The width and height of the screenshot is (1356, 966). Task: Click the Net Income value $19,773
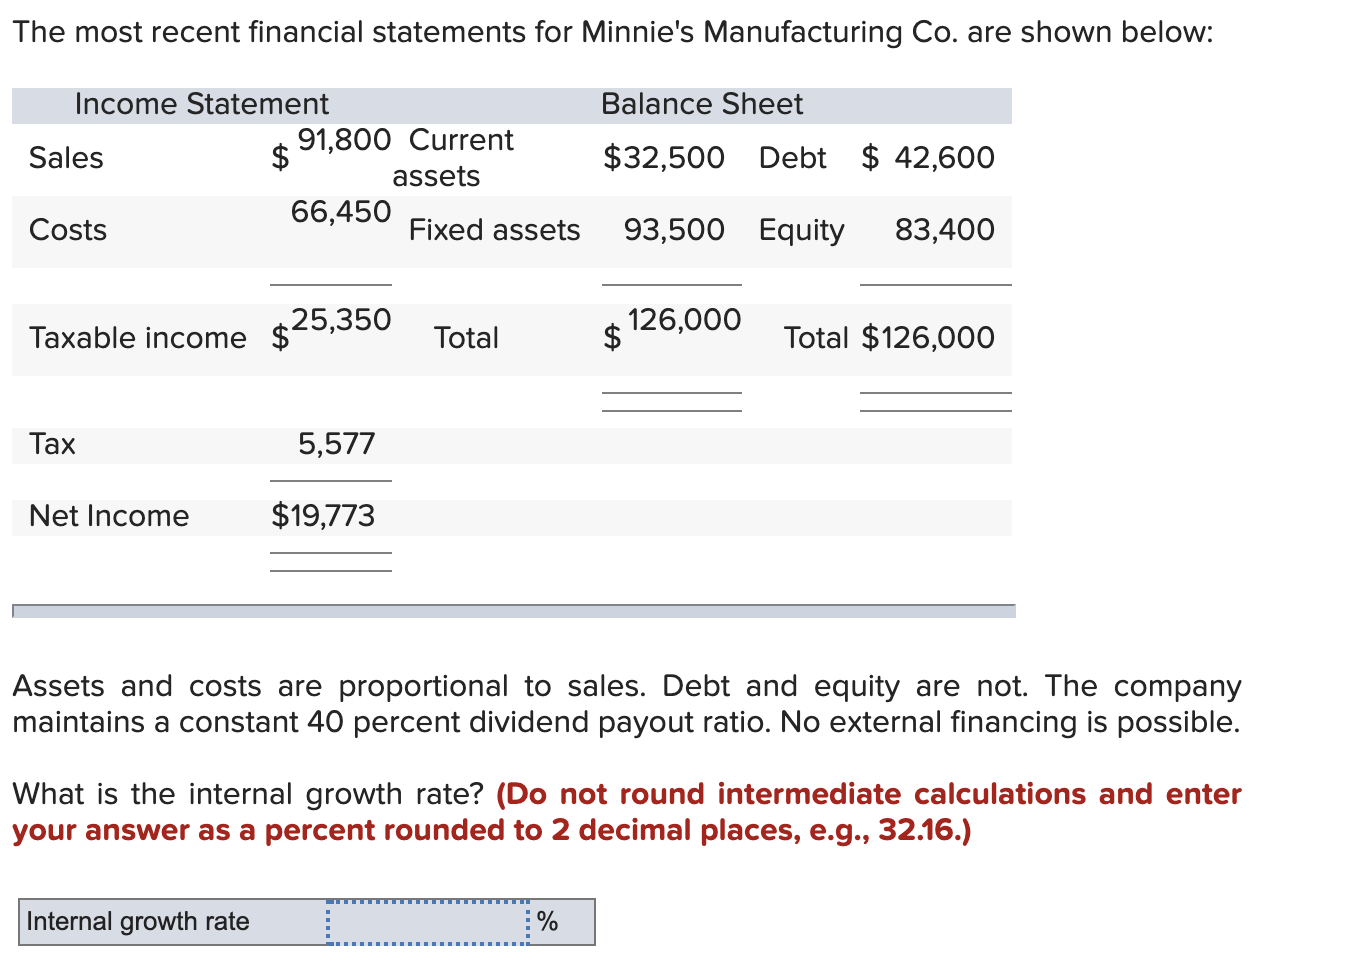click(323, 516)
